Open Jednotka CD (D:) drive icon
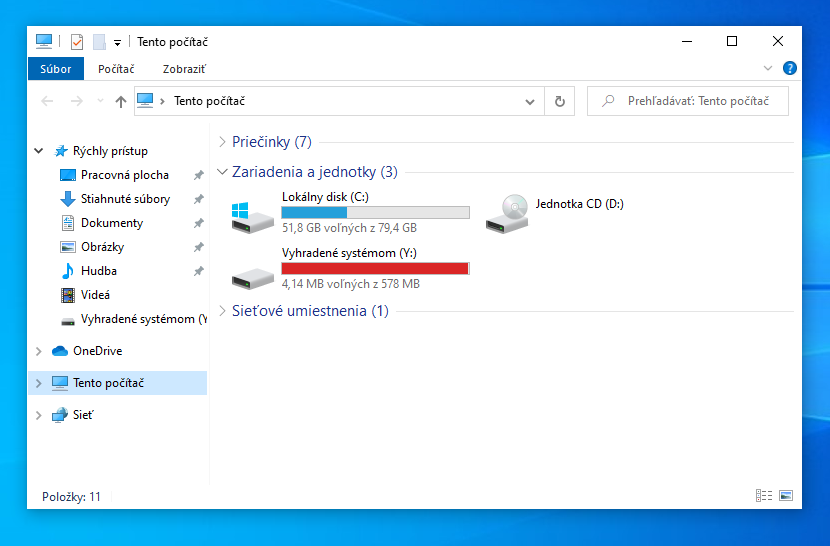830x546 pixels. click(x=506, y=212)
